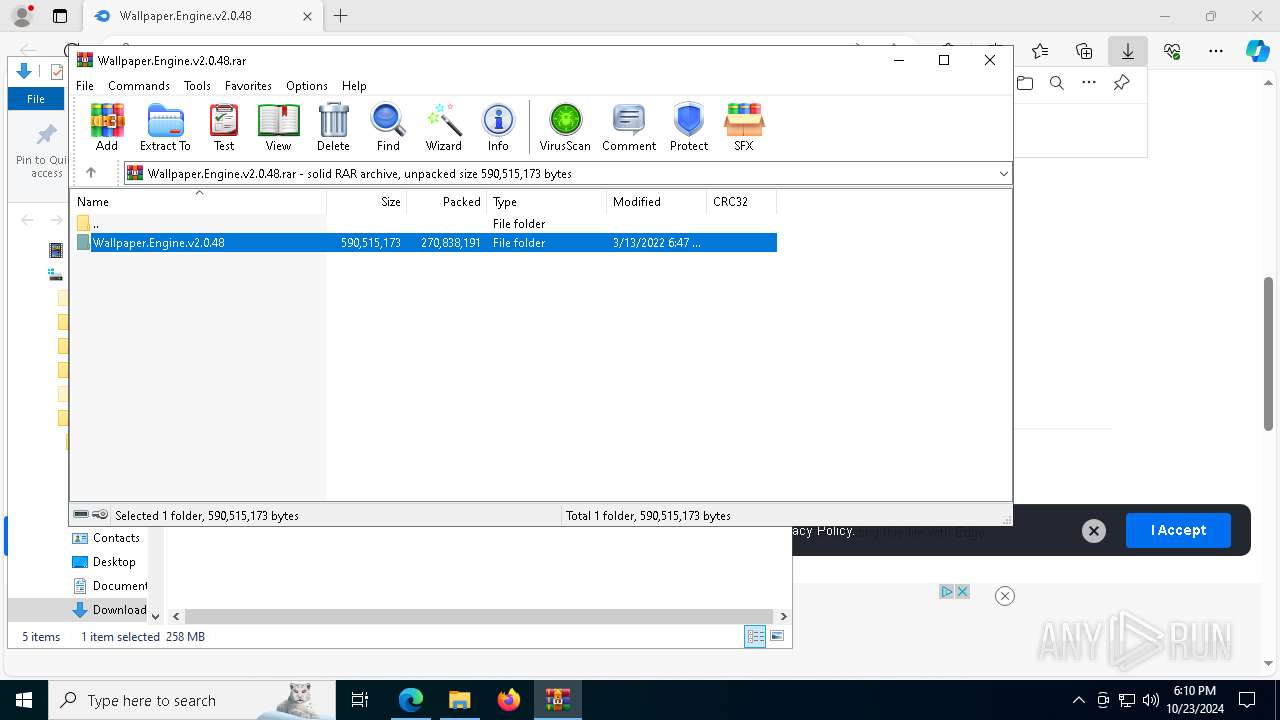Viewport: 1280px width, 720px height.
Task: Sort the list by Name column
Action: pyautogui.click(x=198, y=202)
